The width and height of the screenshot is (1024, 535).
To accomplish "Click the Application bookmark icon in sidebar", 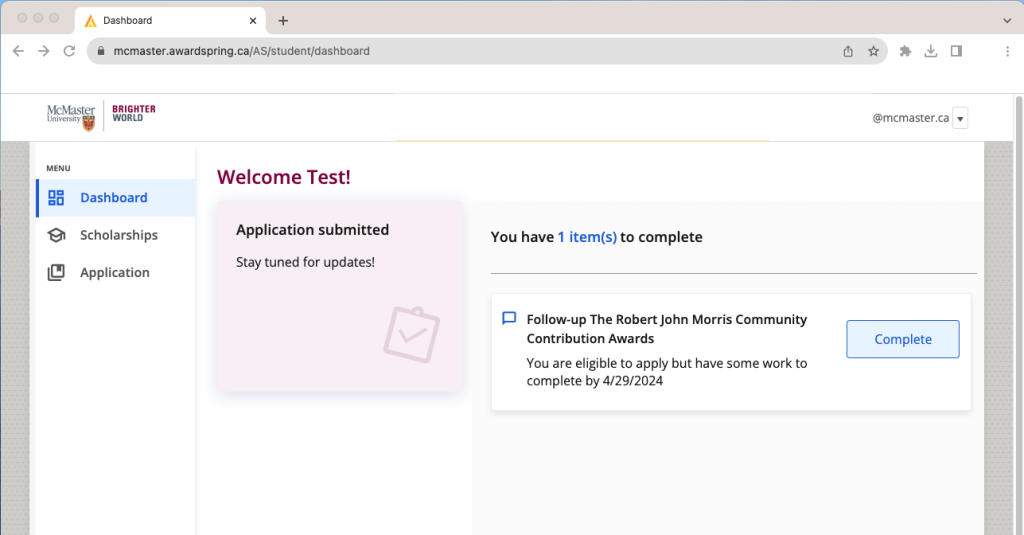I will click(x=56, y=272).
